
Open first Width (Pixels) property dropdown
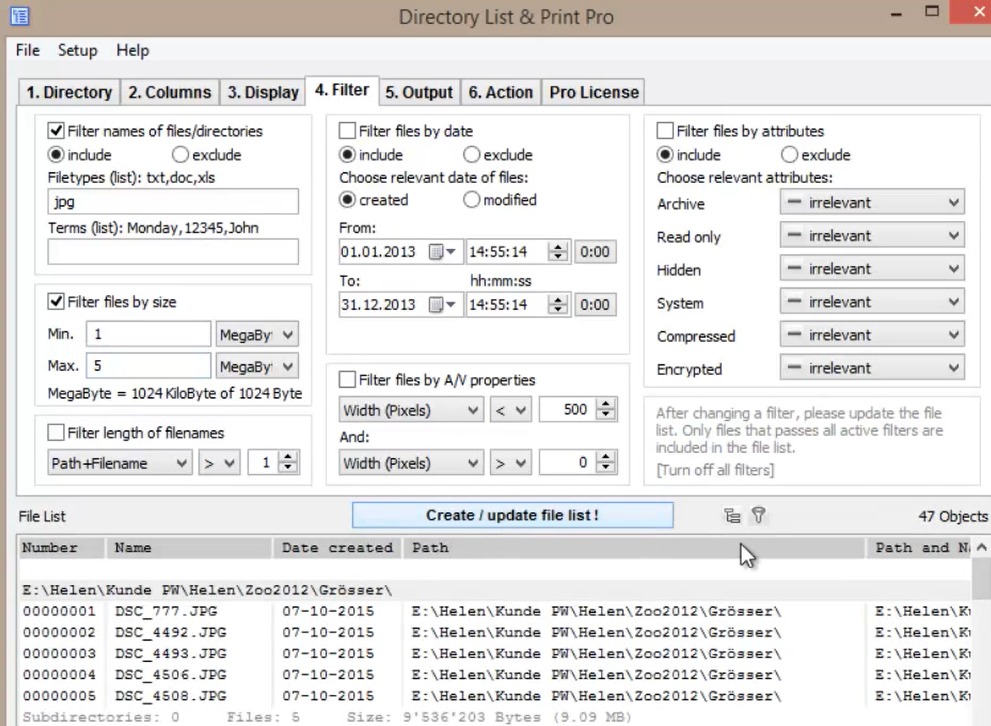(411, 411)
